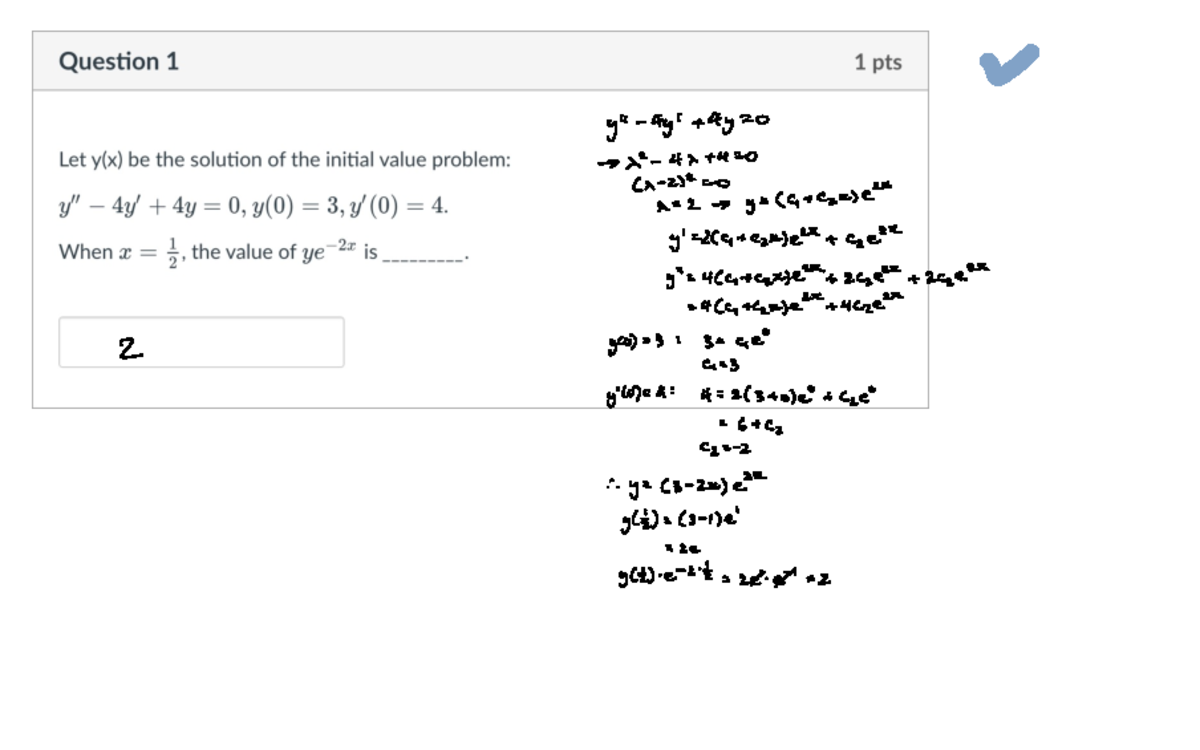Click the handwritten 2 inside the answer box

(130, 348)
